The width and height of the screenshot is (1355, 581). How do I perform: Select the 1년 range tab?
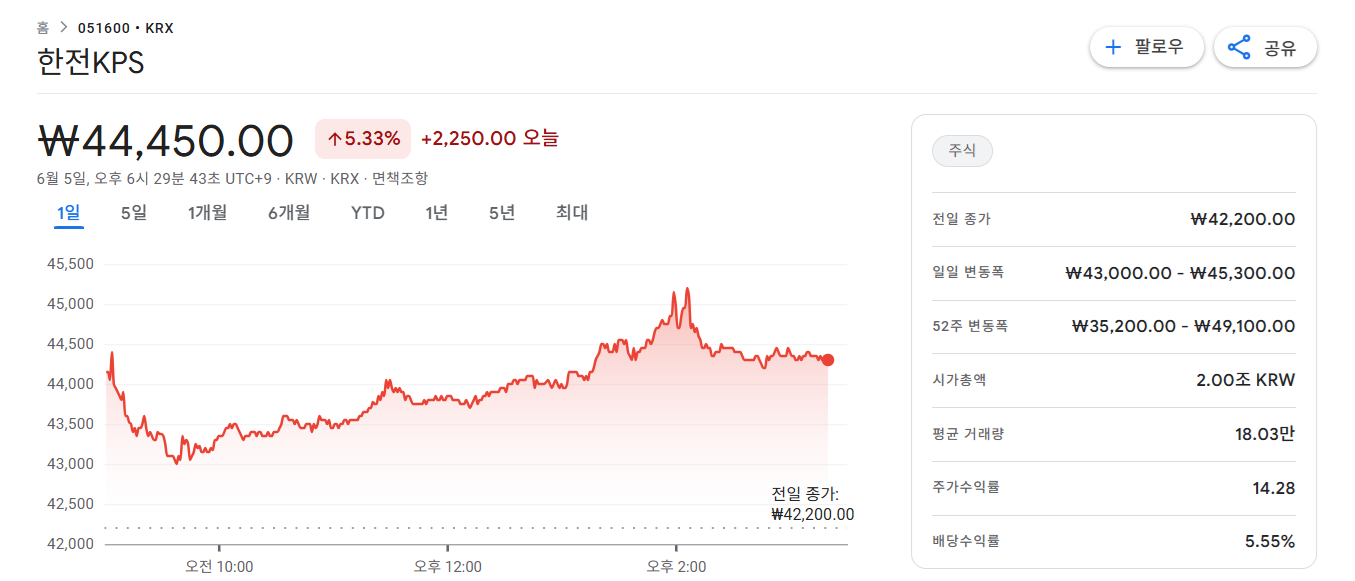click(x=435, y=212)
